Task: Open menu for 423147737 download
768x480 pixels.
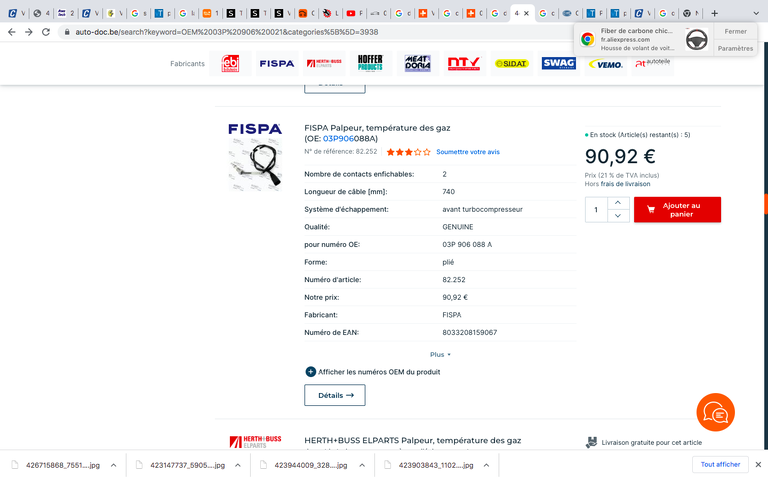Action: [x=238, y=465]
